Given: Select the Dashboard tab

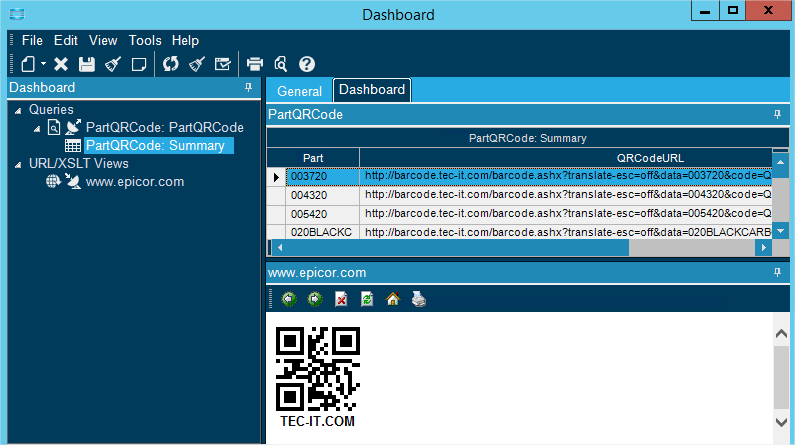Looking at the screenshot, I should pyautogui.click(x=372, y=90).
